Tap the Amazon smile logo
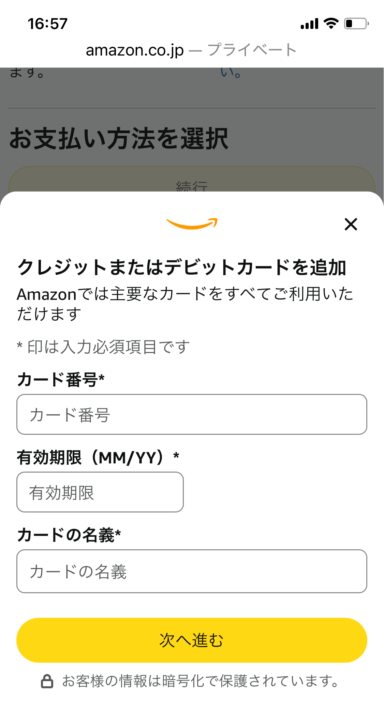Viewport: 384px width, 720px height. pyautogui.click(x=192, y=224)
